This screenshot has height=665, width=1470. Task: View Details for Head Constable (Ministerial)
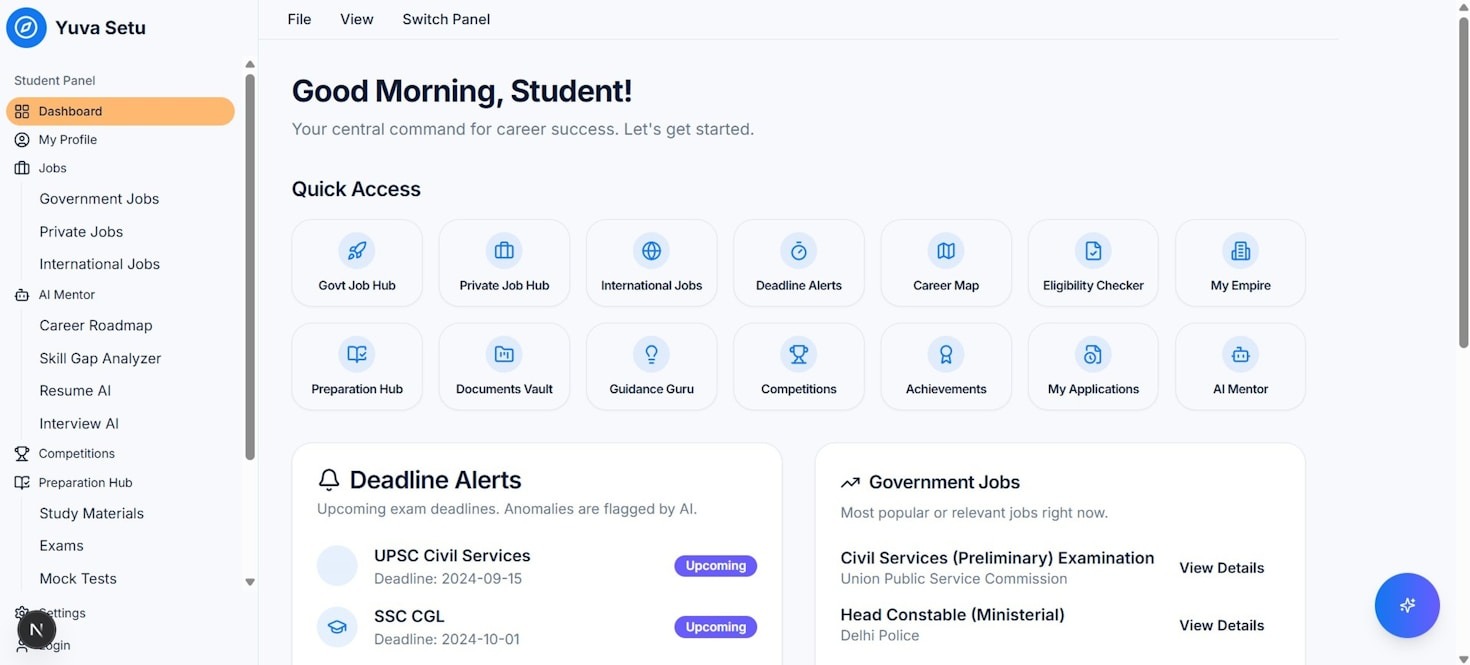[x=1221, y=624]
